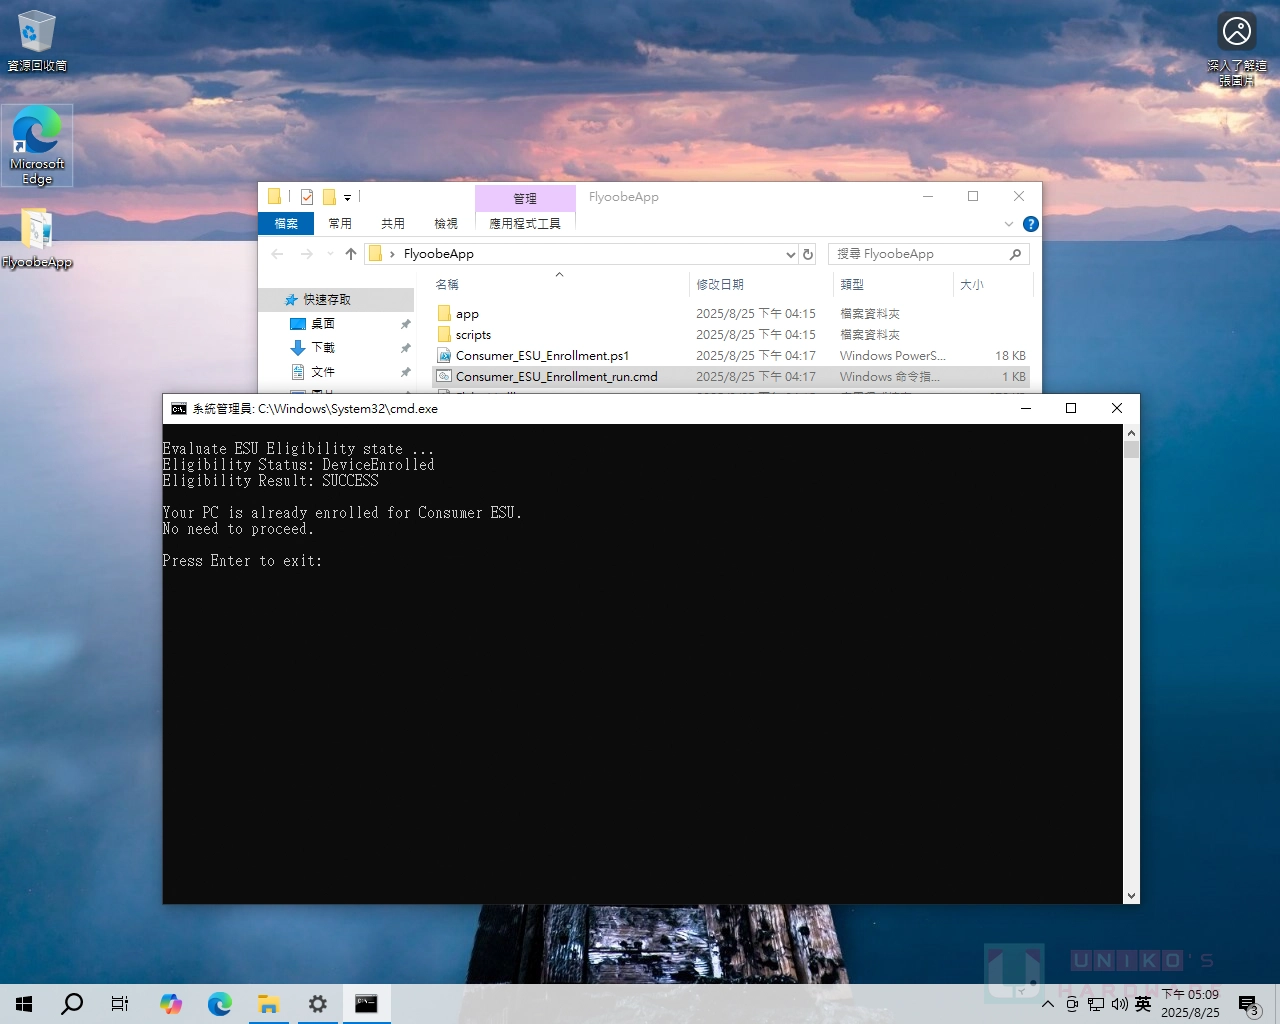Click the cmd scrollbar down arrow
Image resolution: width=1280 pixels, height=1024 pixels.
[1131, 896]
